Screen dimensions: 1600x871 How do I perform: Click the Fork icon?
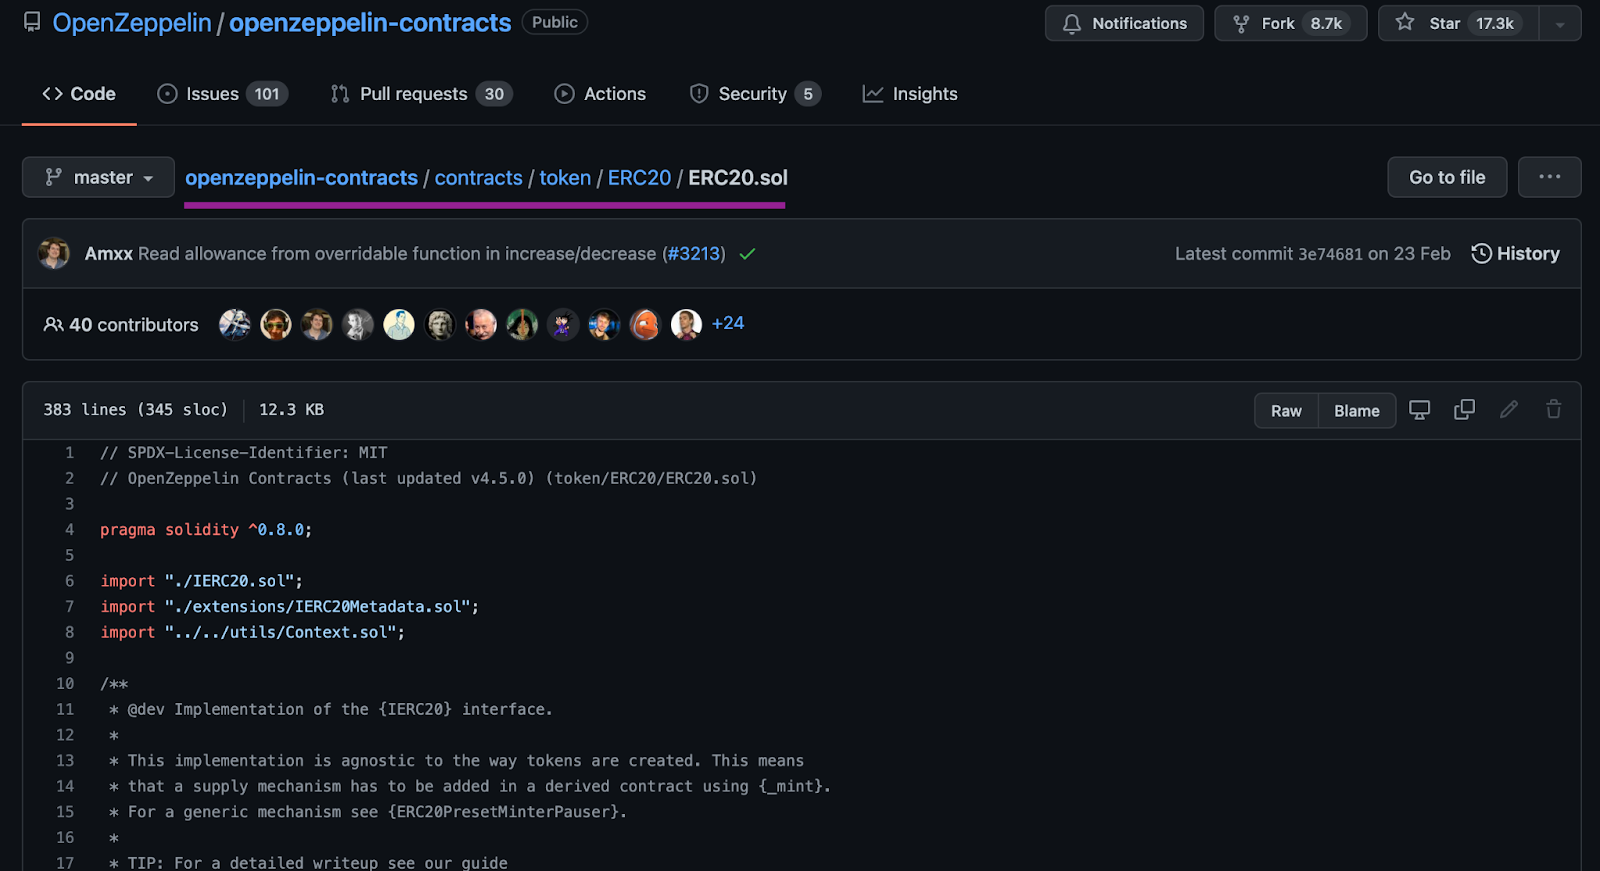(1241, 23)
